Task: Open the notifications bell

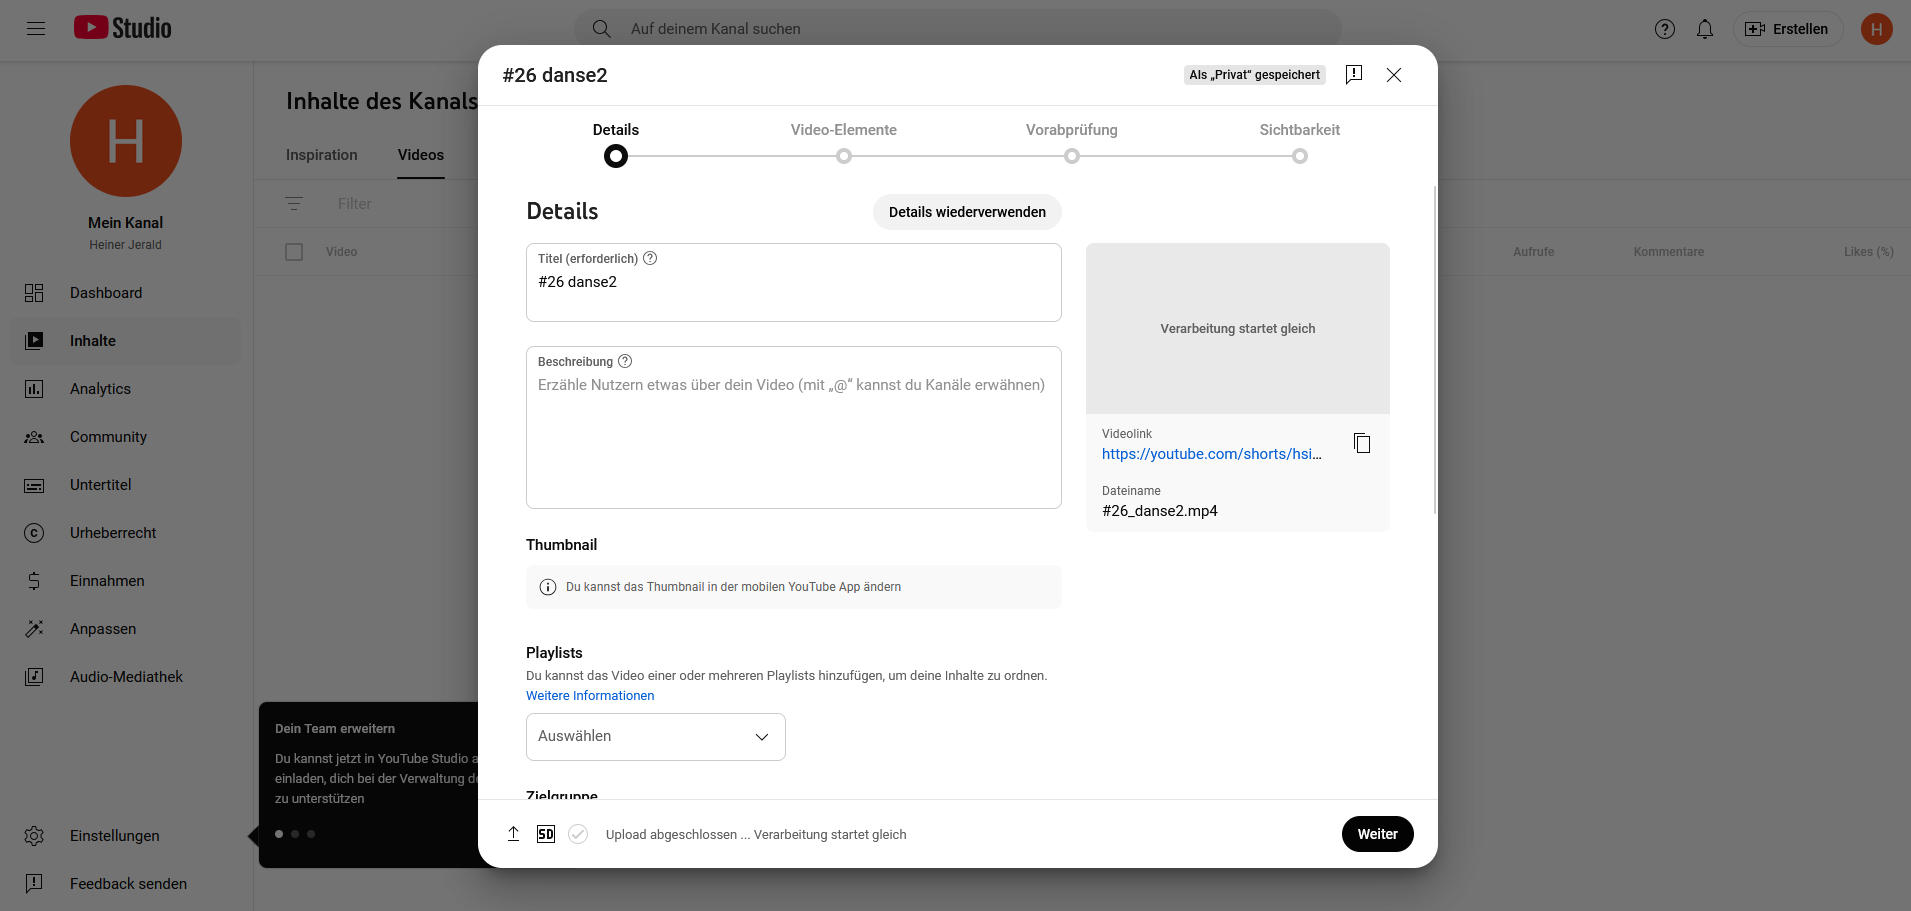Action: pyautogui.click(x=1704, y=29)
